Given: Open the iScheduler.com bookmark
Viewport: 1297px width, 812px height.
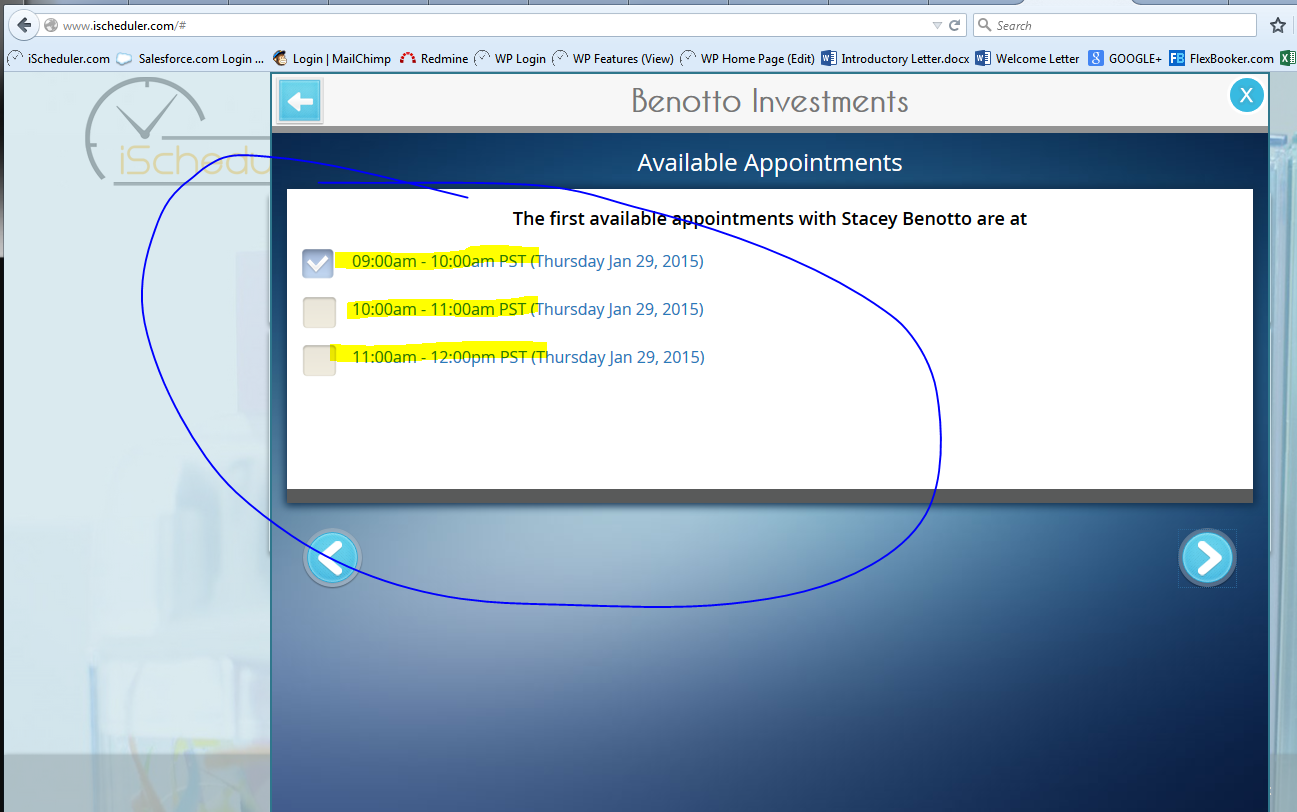Looking at the screenshot, I should pyautogui.click(x=59, y=59).
